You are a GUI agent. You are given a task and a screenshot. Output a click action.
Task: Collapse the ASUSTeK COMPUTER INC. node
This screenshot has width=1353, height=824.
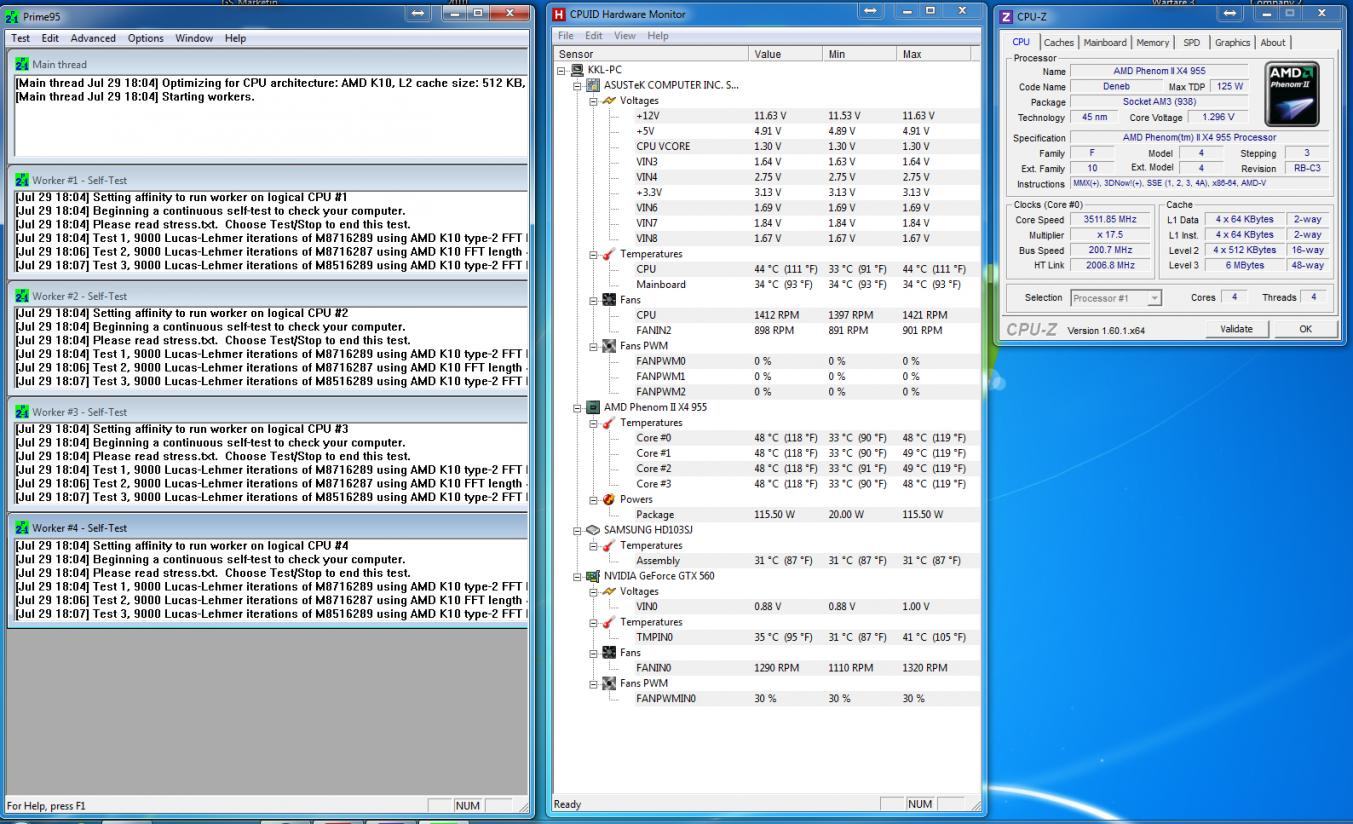pos(578,85)
